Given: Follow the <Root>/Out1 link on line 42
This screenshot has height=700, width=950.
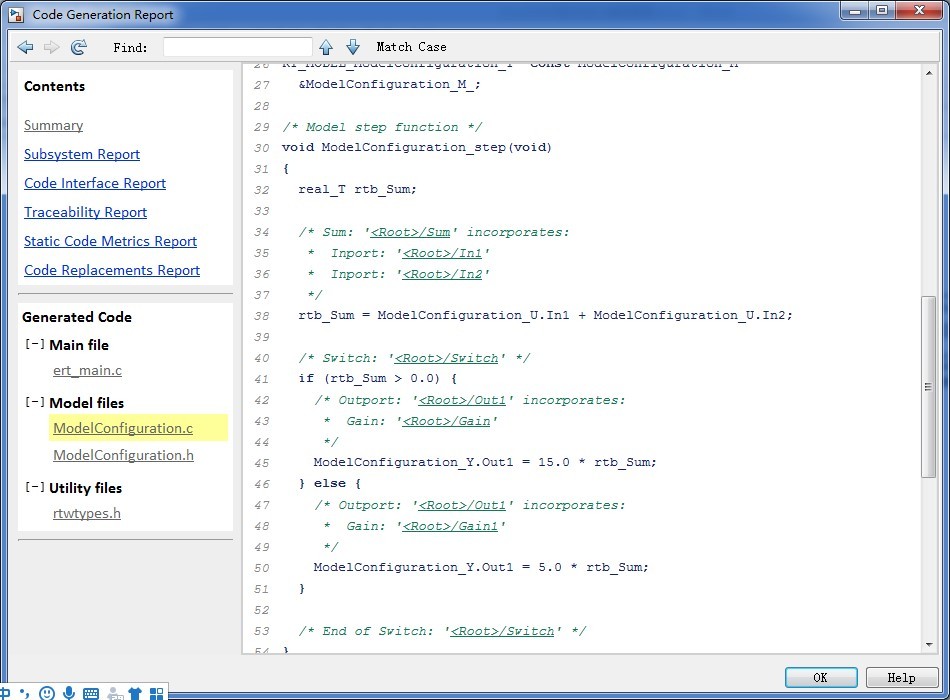Looking at the screenshot, I should pos(462,400).
